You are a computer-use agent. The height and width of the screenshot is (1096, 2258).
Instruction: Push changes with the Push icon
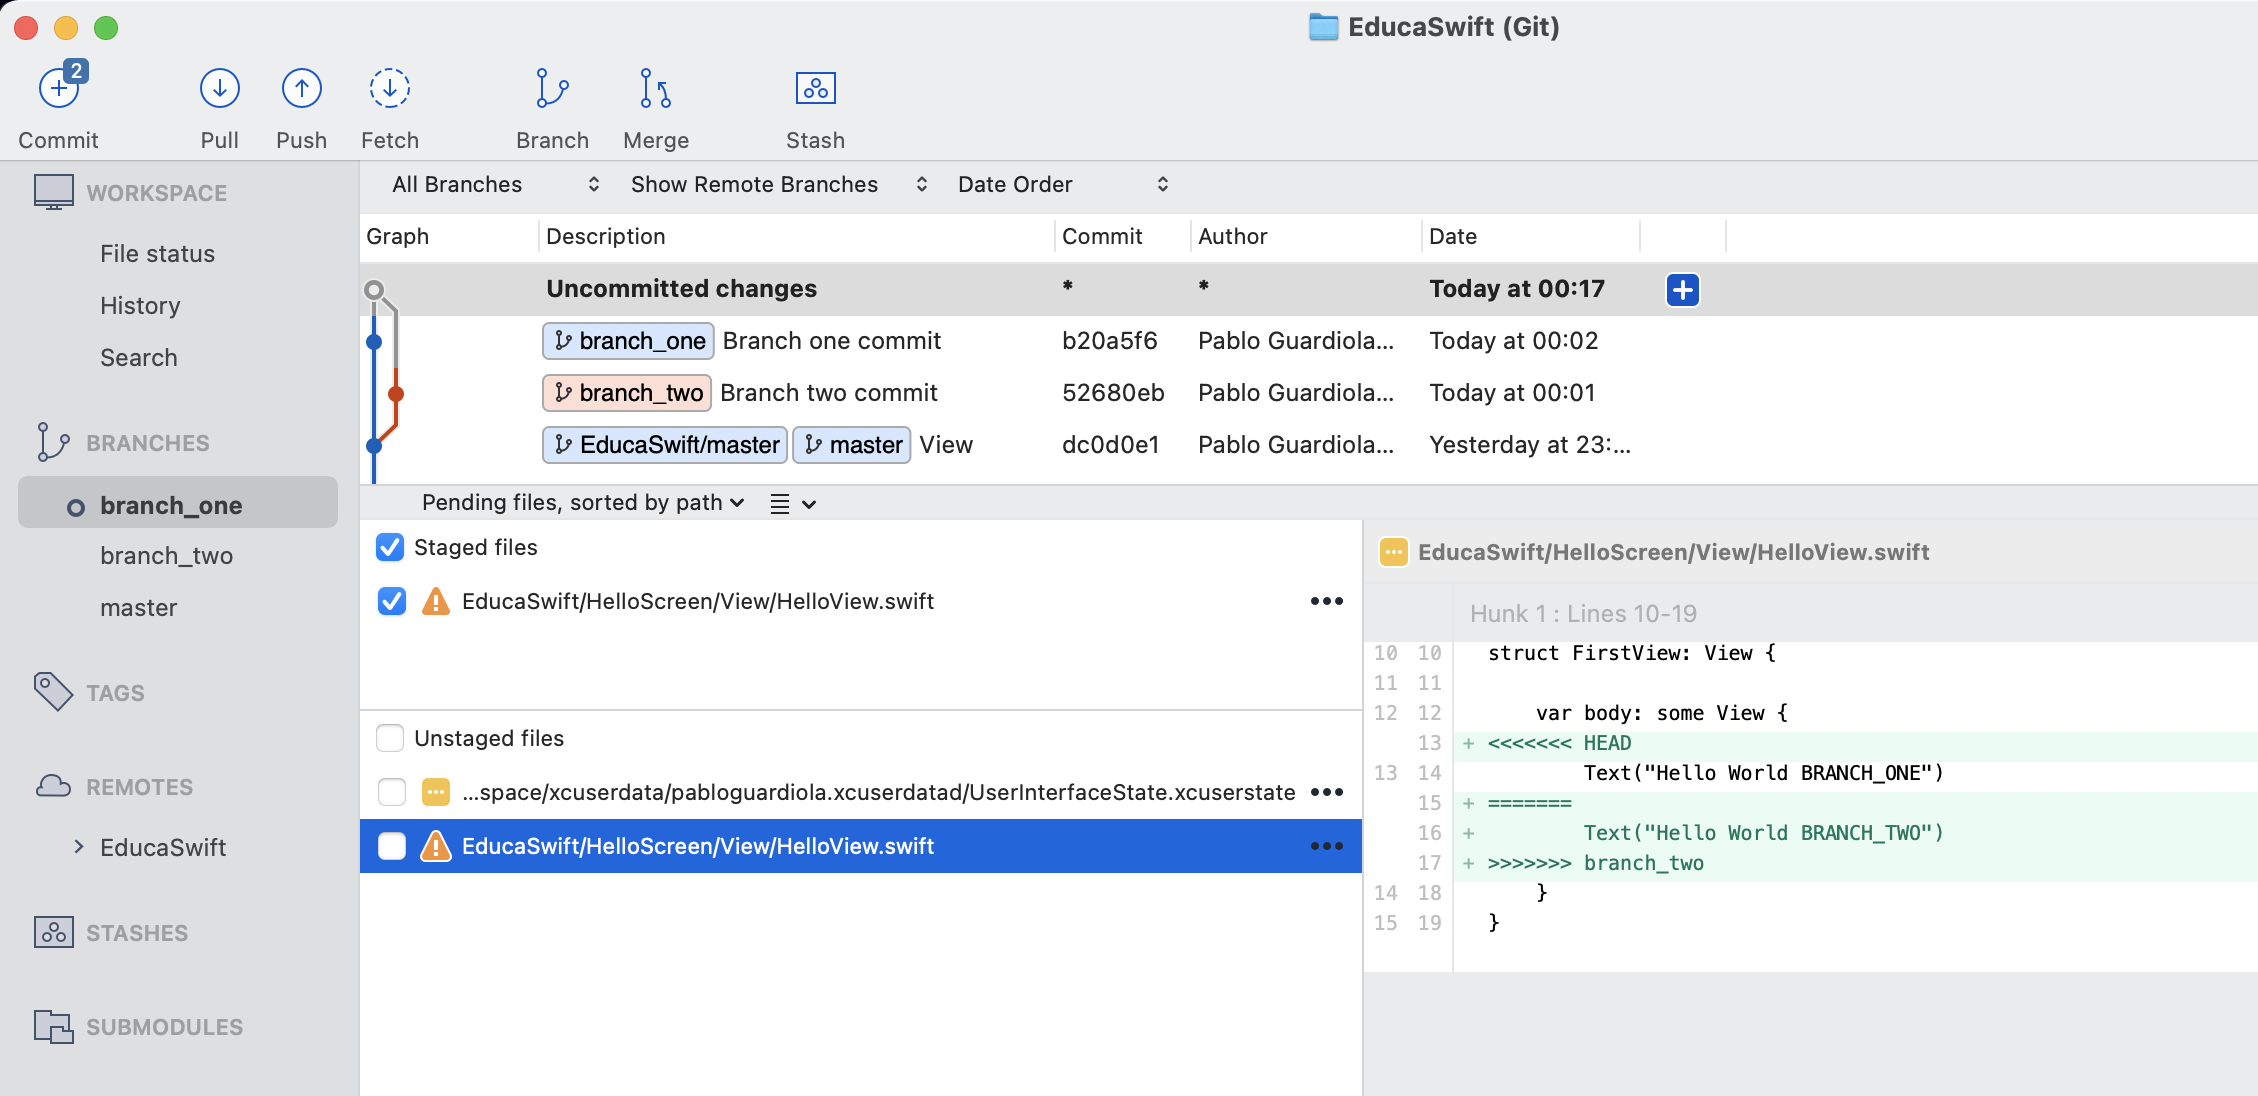coord(301,90)
